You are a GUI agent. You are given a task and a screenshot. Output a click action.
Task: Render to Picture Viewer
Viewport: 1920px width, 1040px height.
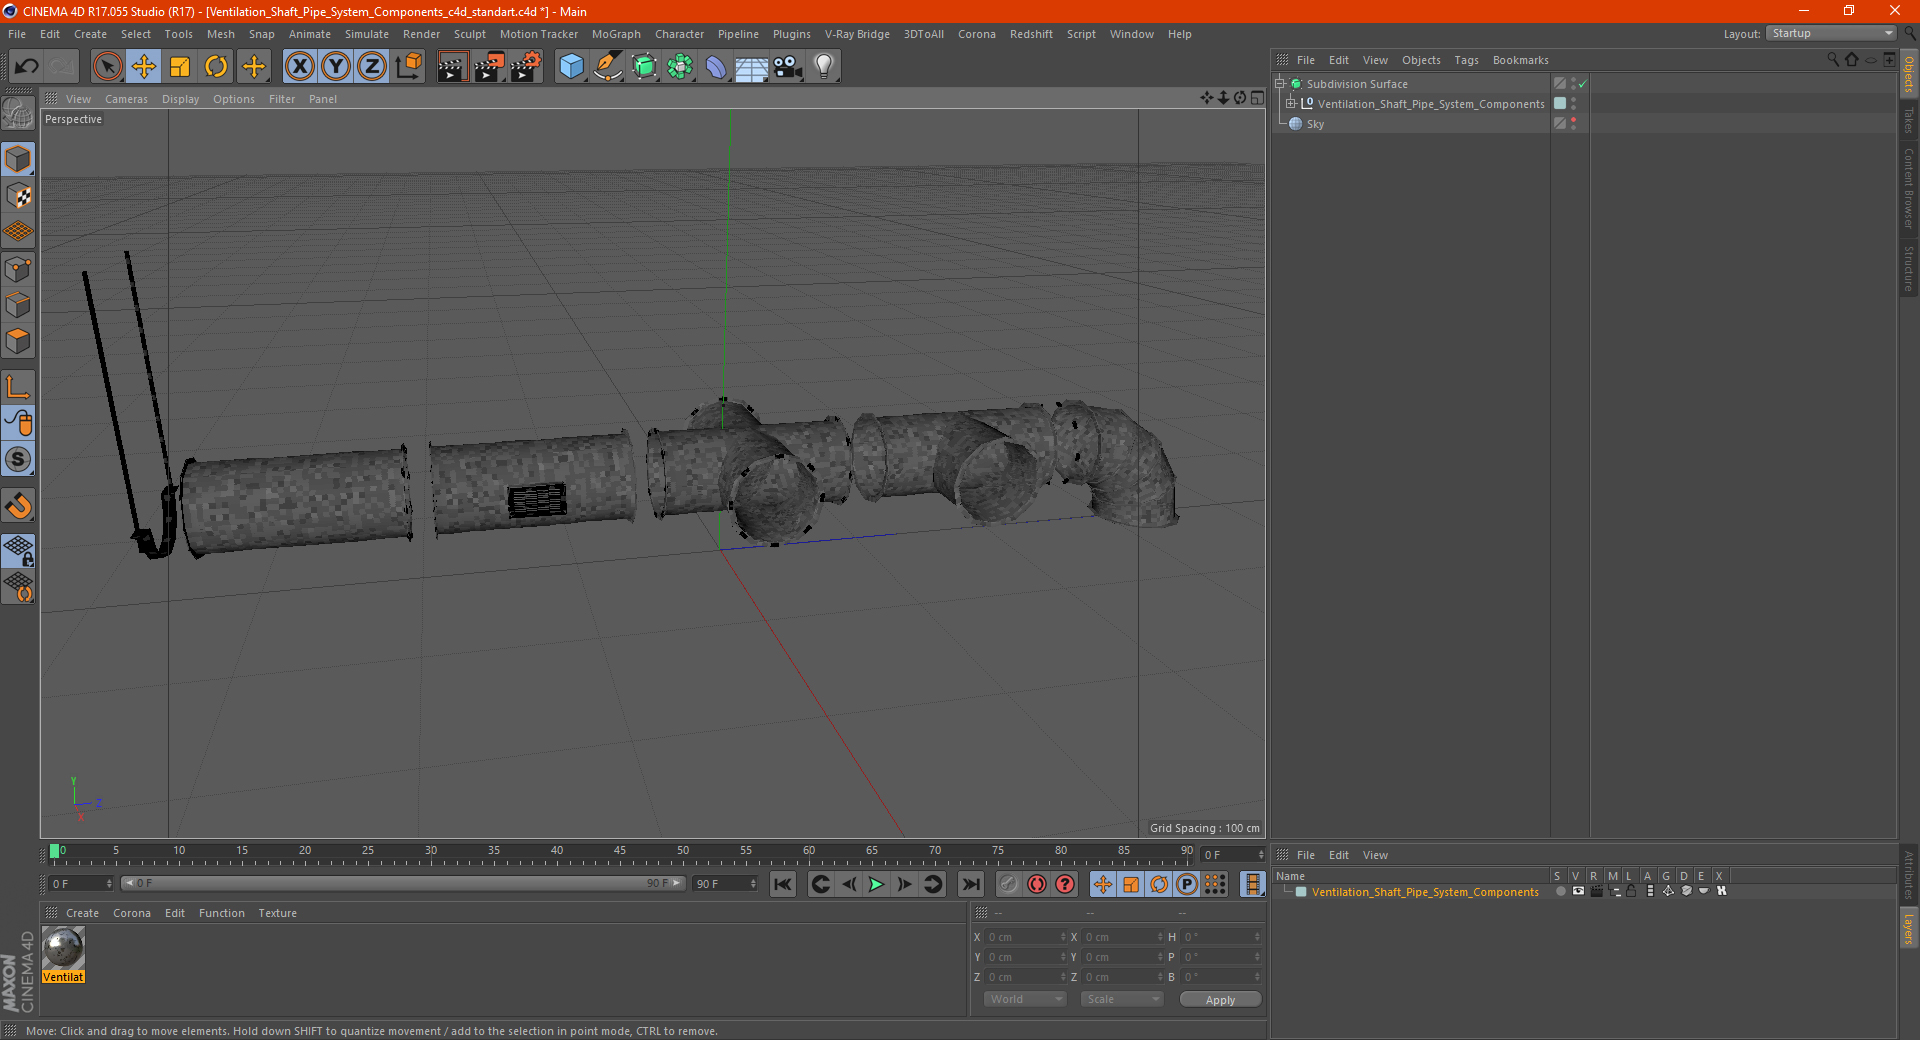[x=489, y=67]
